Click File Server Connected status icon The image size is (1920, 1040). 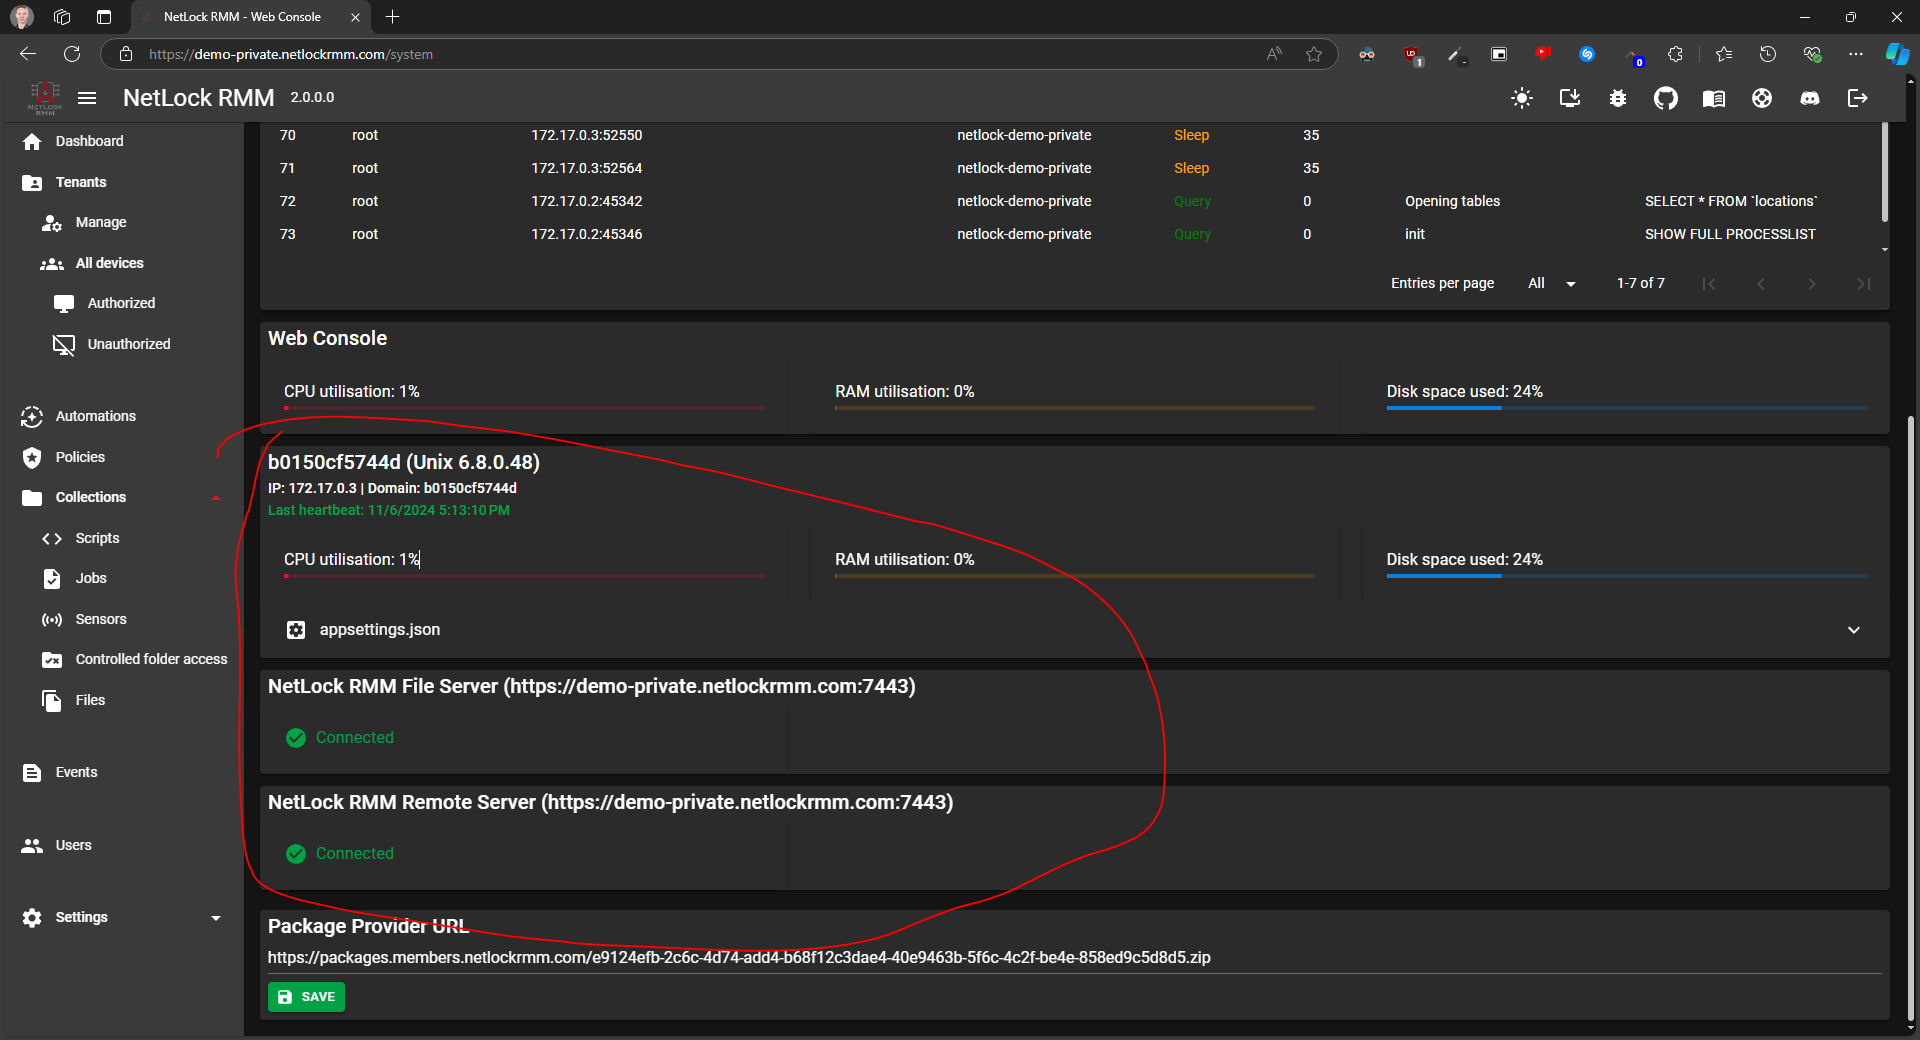296,738
